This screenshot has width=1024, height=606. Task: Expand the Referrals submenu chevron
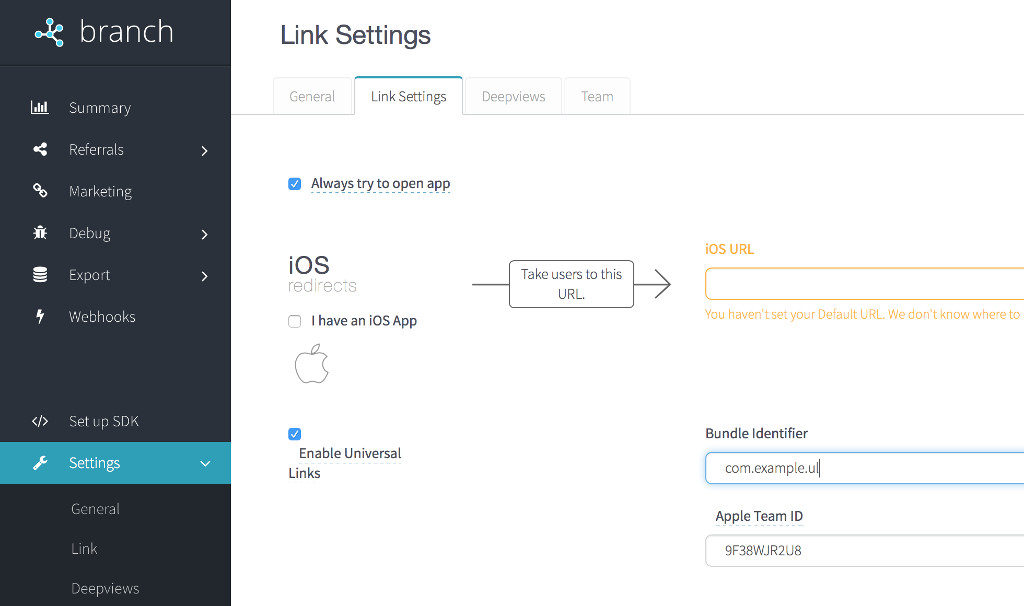tap(204, 151)
